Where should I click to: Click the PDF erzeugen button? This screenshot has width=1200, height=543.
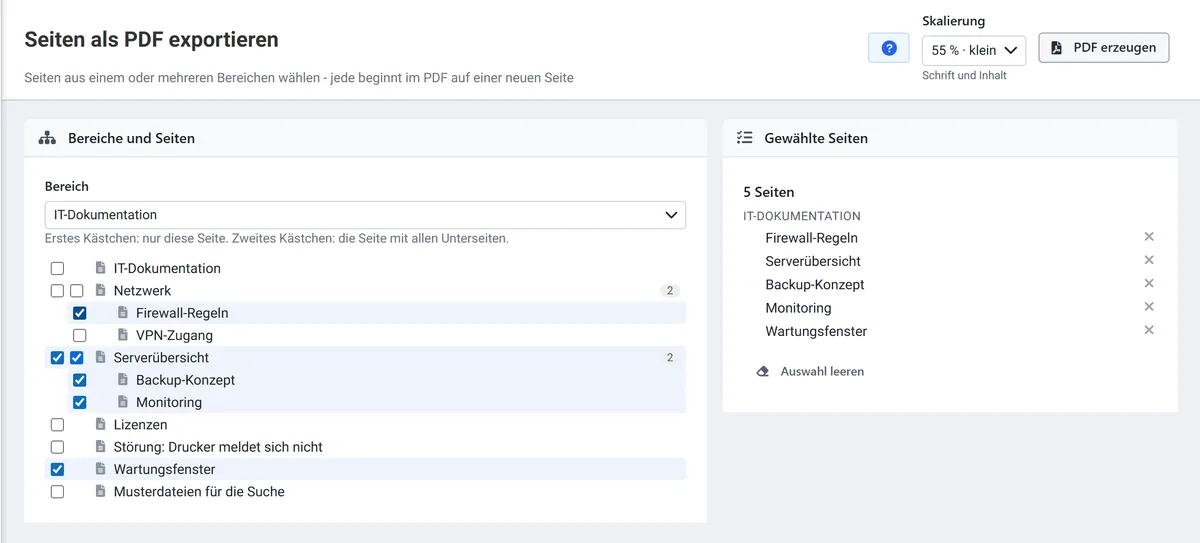click(1104, 47)
